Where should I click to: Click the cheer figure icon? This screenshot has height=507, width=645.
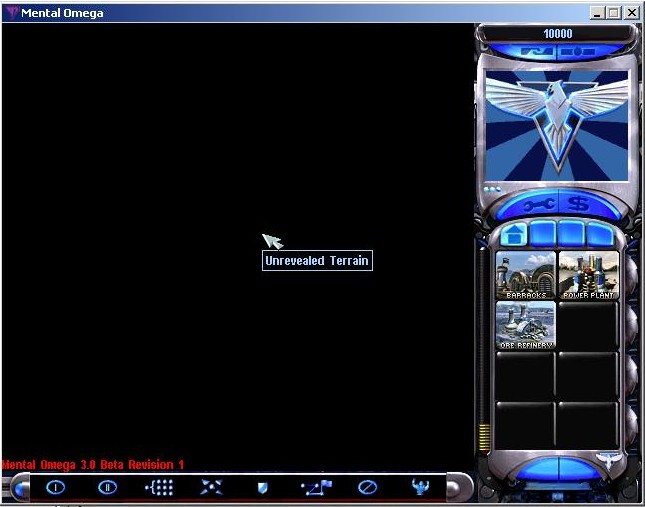[420, 488]
